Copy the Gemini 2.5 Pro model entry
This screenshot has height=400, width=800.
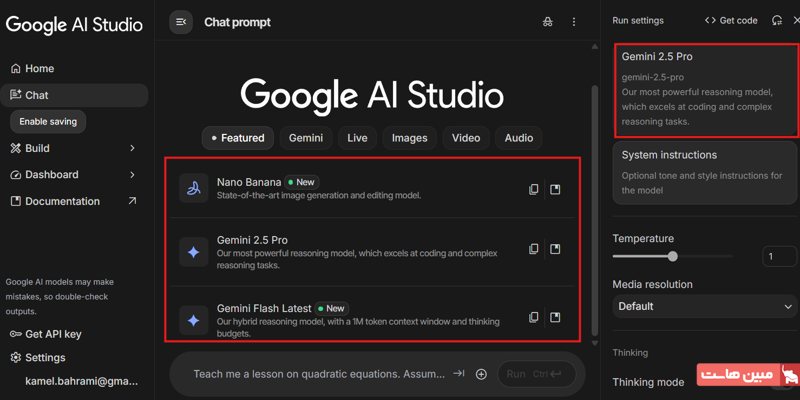coord(533,249)
